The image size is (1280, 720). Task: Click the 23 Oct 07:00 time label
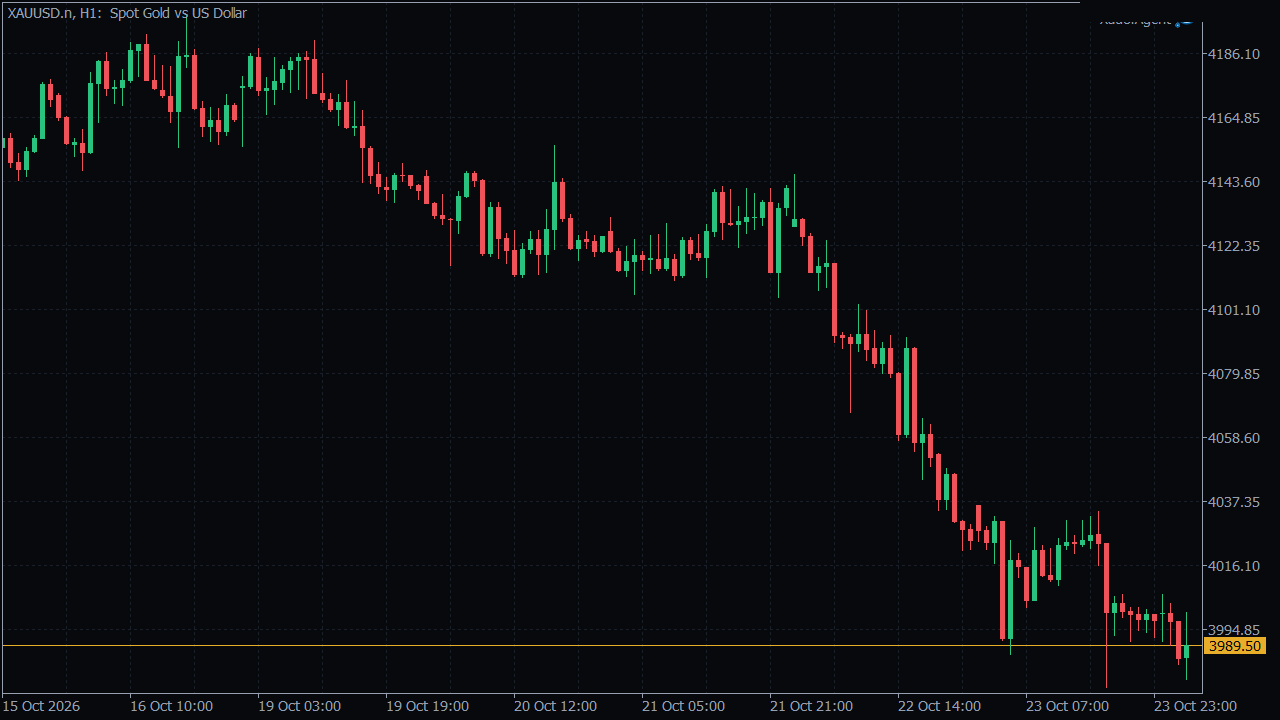point(1067,706)
